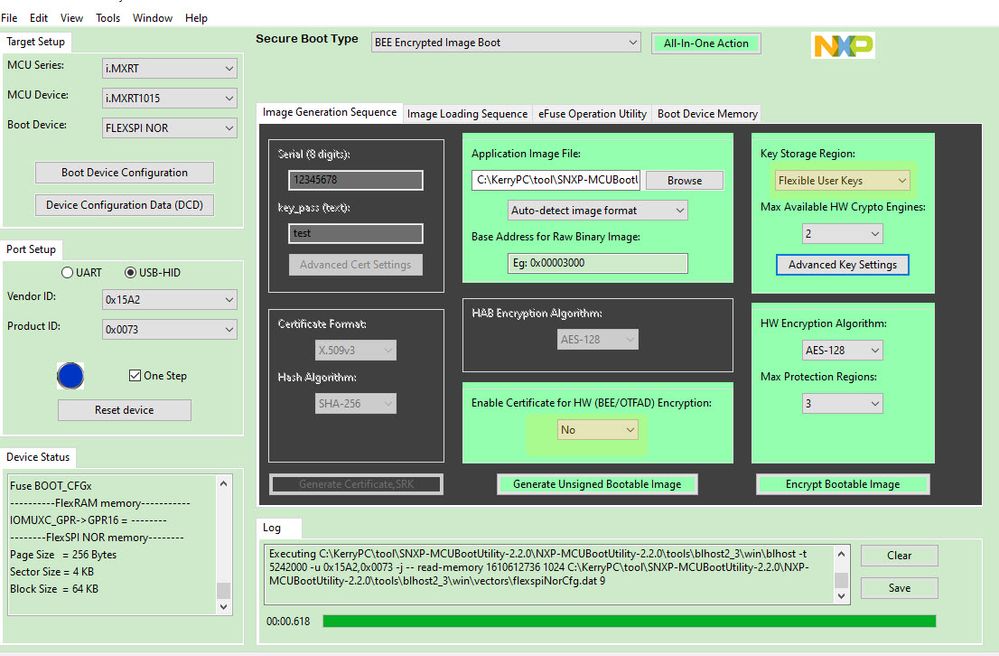Click the 'Page Size = 256 Bytes' line

(63, 555)
